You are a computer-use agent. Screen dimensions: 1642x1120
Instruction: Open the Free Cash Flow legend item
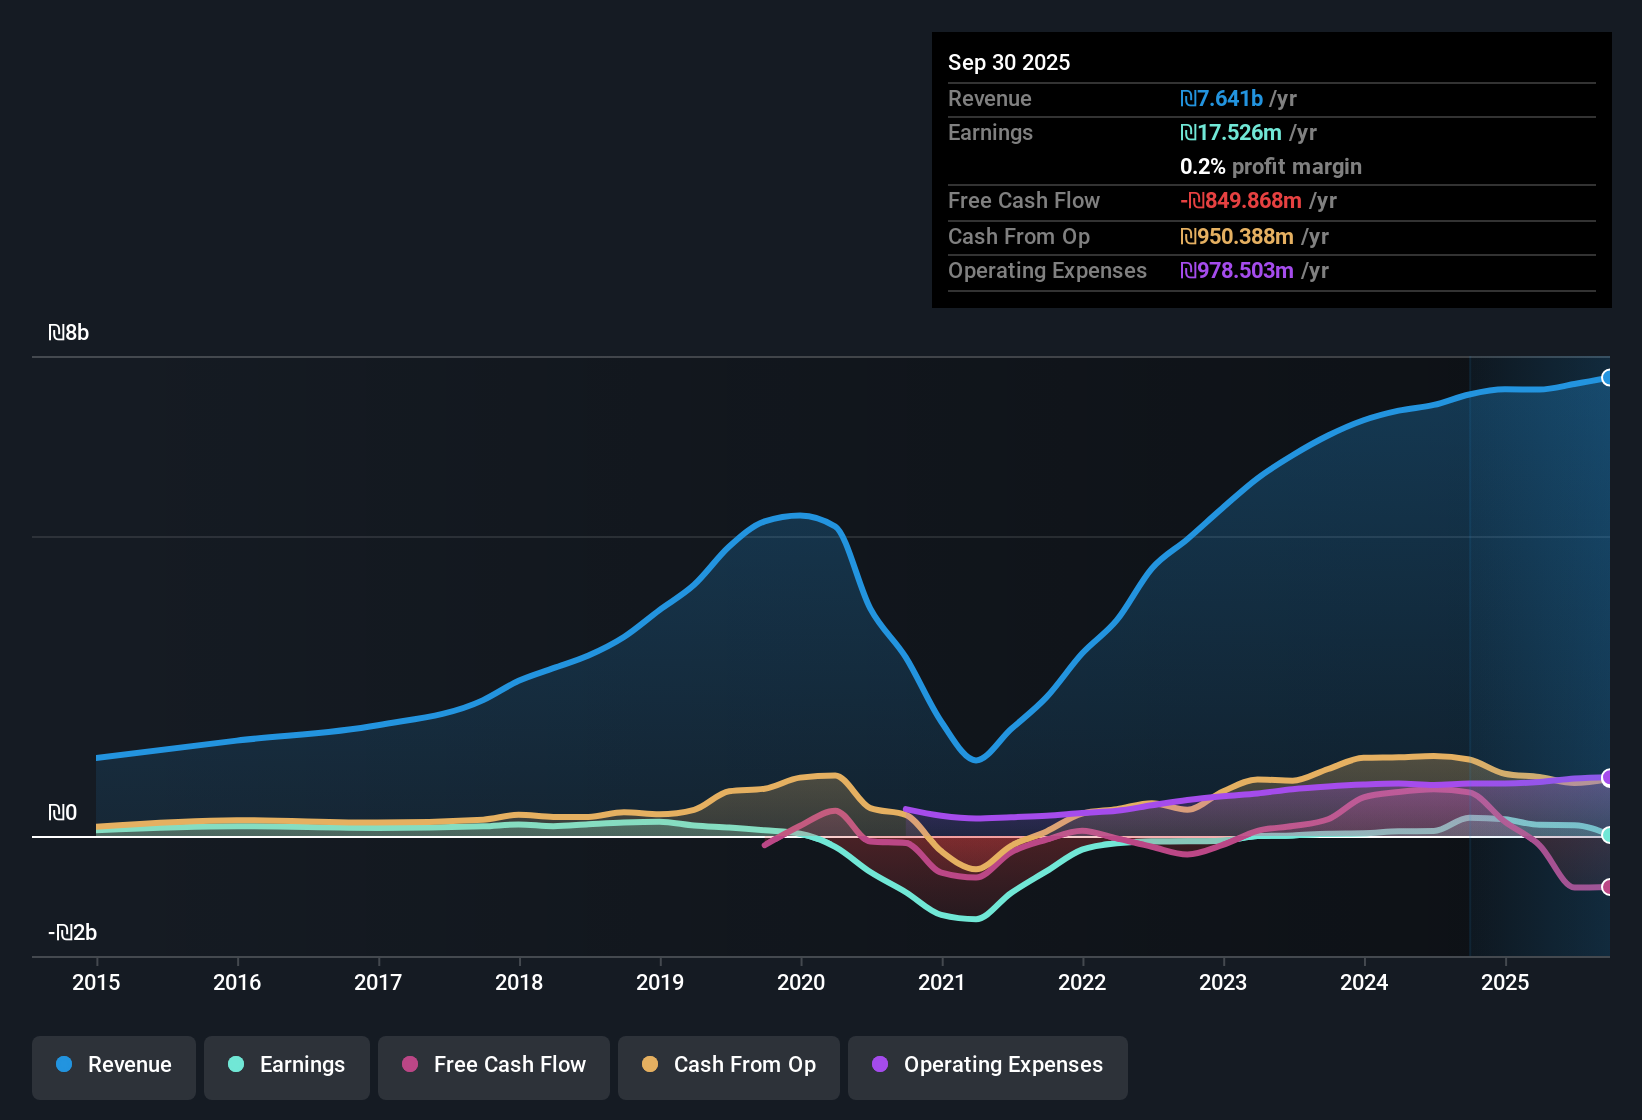coord(493,1065)
